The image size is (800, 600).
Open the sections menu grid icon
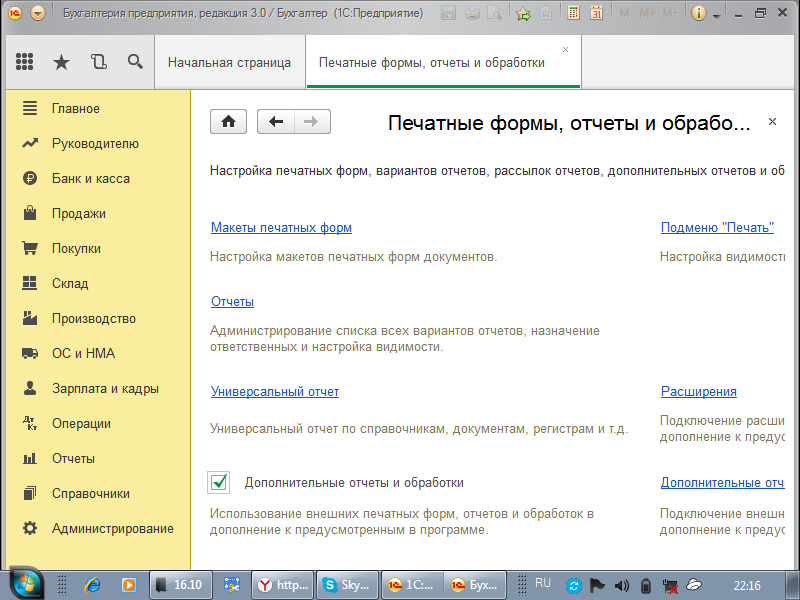(25, 62)
